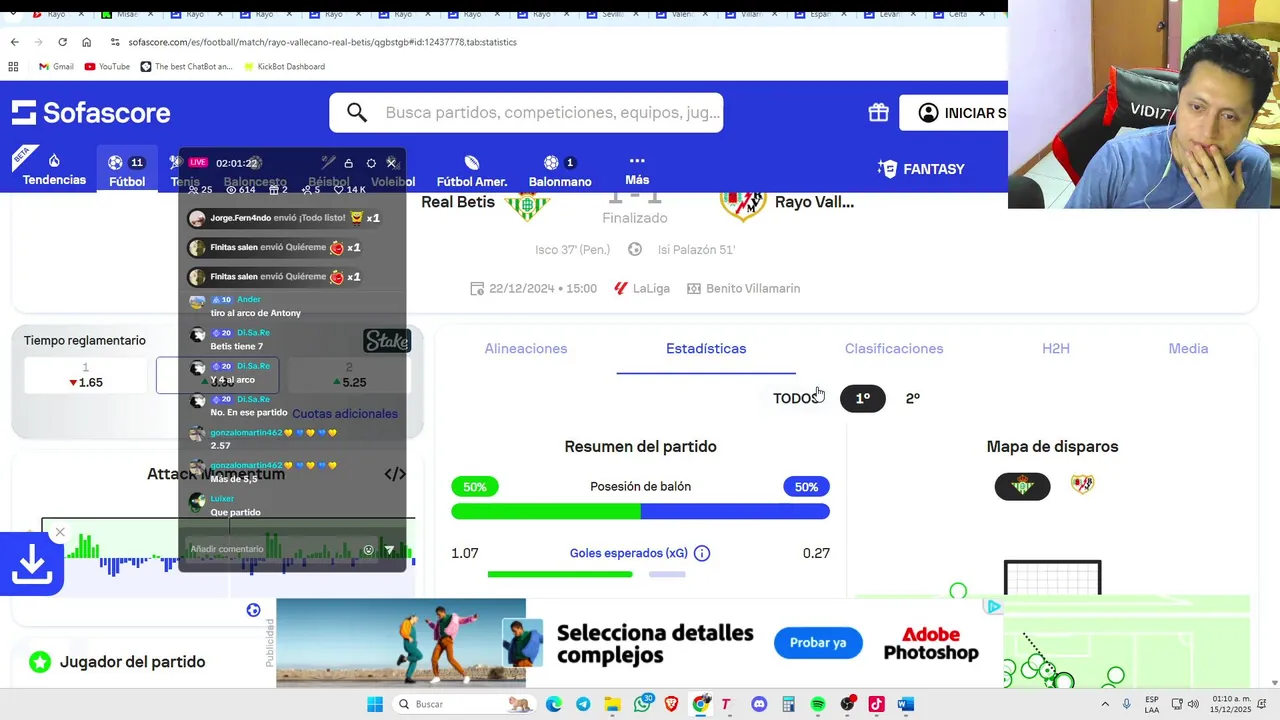
Task: Click the emoji icon in comment box
Action: [x=368, y=550]
